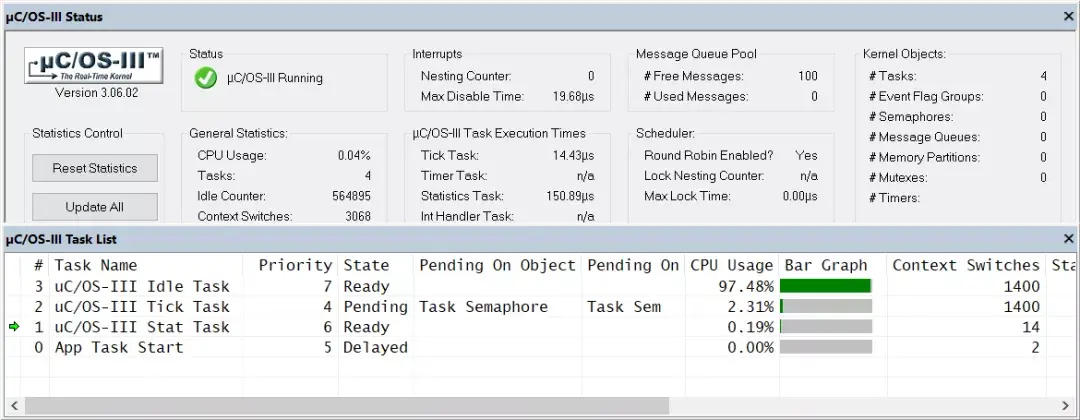Viewport: 1080px width, 420px height.
Task: Close the µC/OS-III Status panel
Action: tap(1068, 17)
